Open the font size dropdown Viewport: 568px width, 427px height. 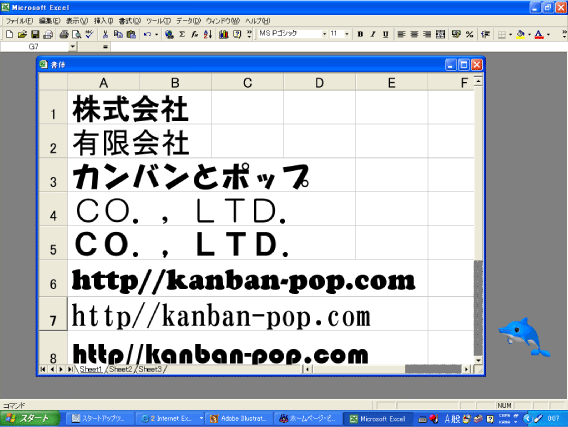click(347, 34)
